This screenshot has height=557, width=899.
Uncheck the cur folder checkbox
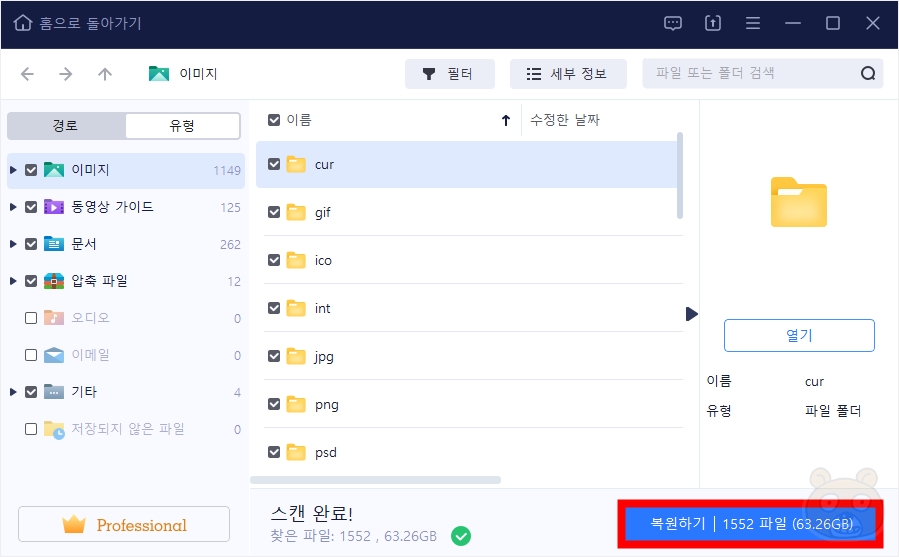tap(274, 165)
